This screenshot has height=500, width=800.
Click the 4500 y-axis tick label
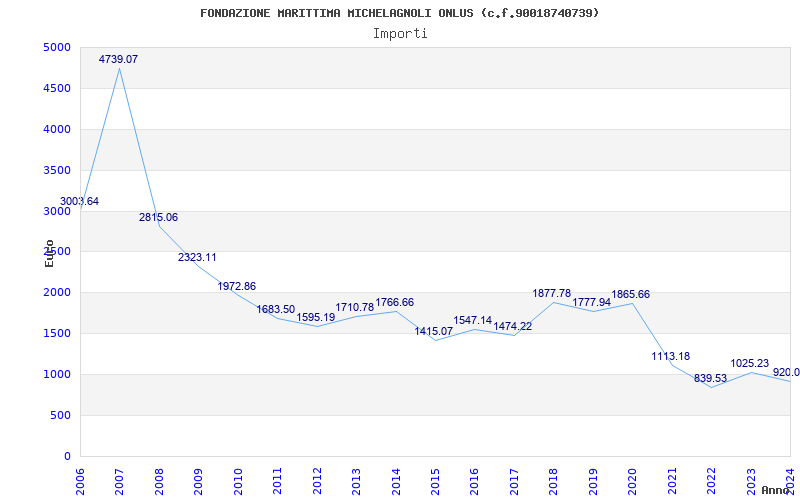[57, 88]
